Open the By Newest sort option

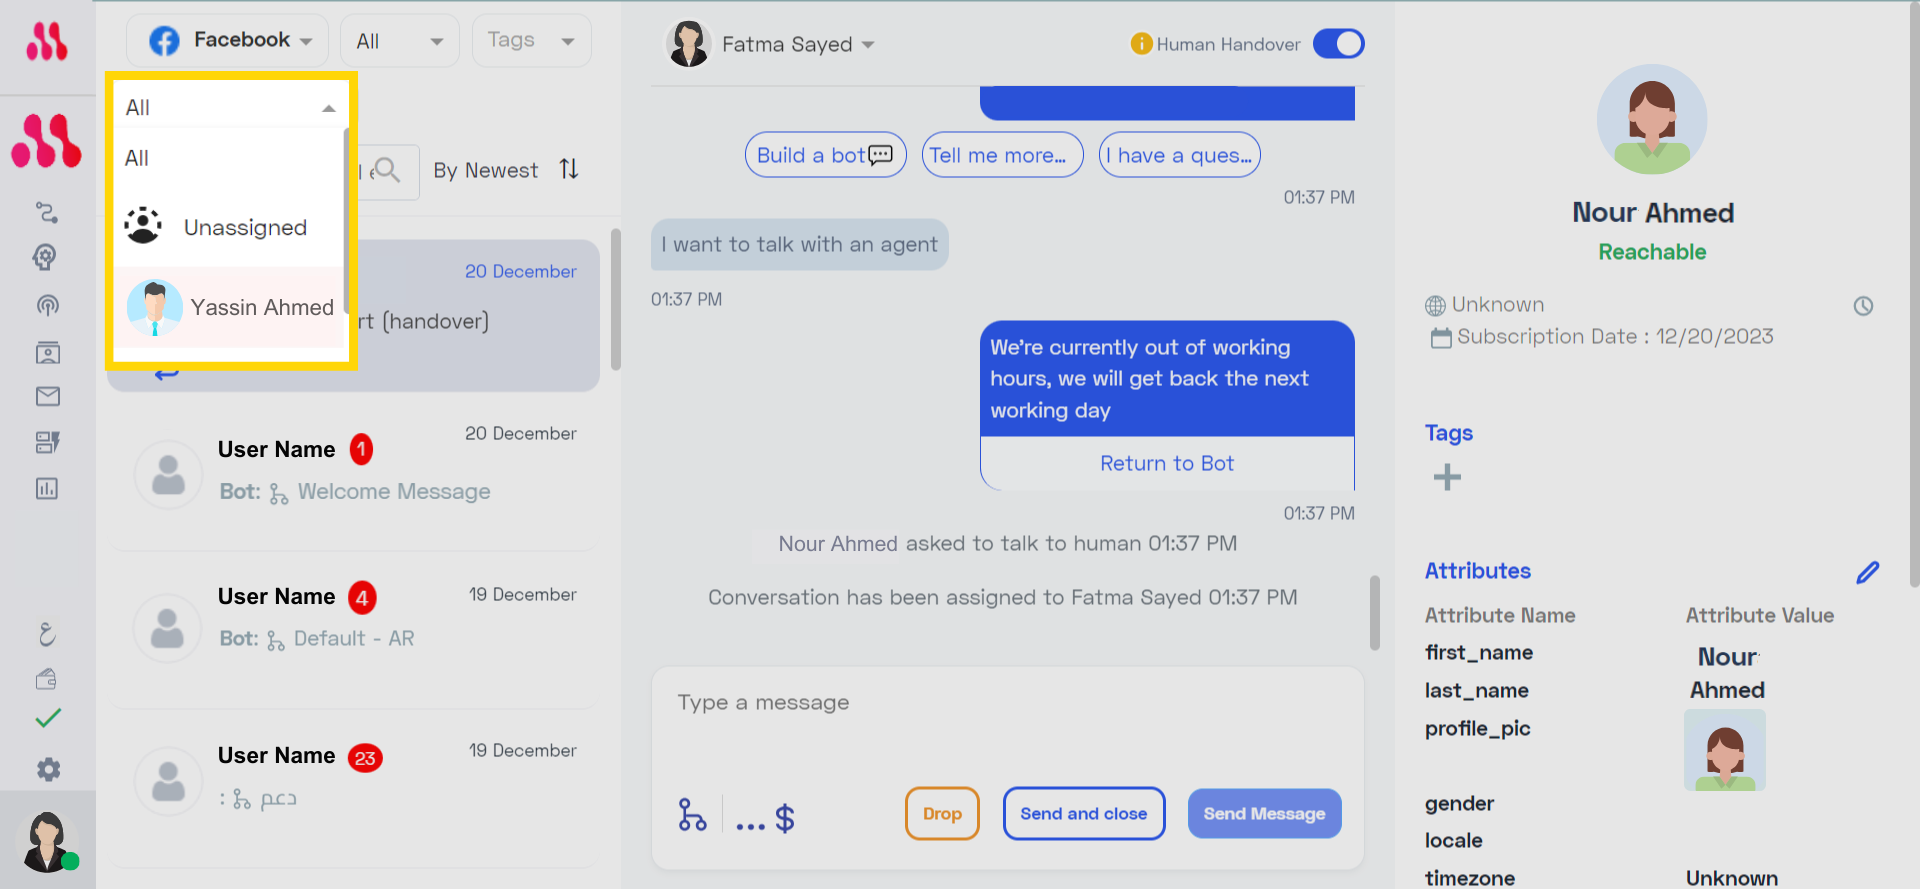coord(486,170)
